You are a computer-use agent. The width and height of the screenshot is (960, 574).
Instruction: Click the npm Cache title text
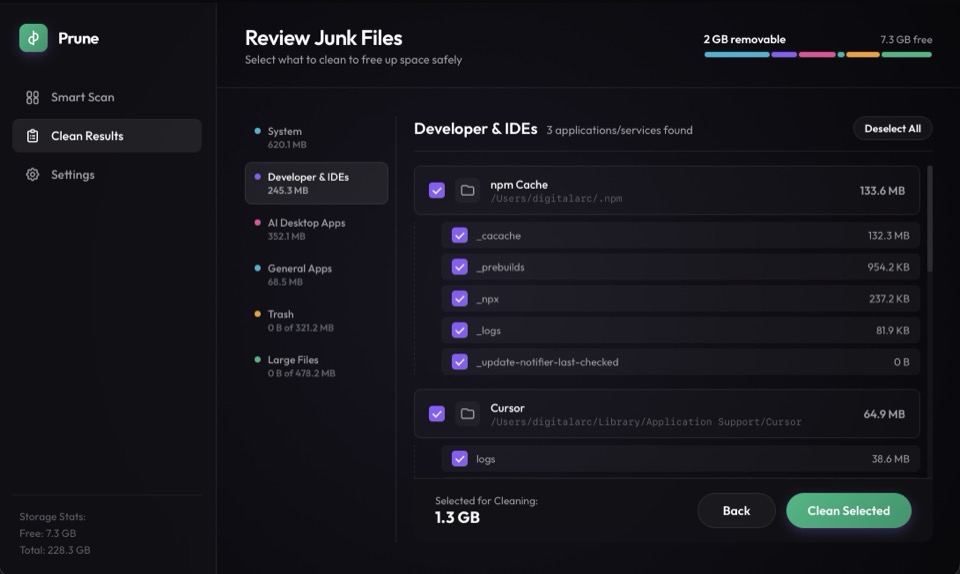click(519, 184)
